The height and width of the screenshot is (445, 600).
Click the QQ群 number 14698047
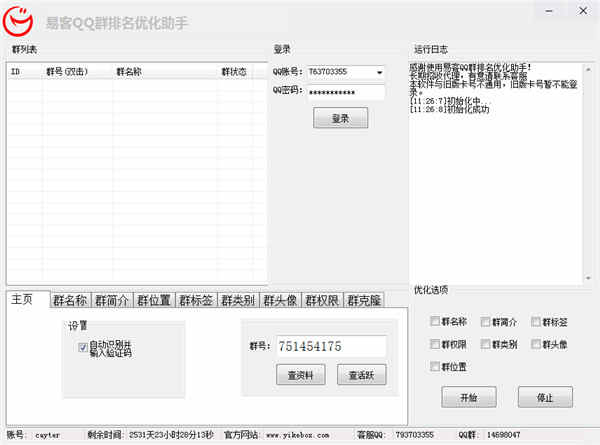pyautogui.click(x=503, y=435)
